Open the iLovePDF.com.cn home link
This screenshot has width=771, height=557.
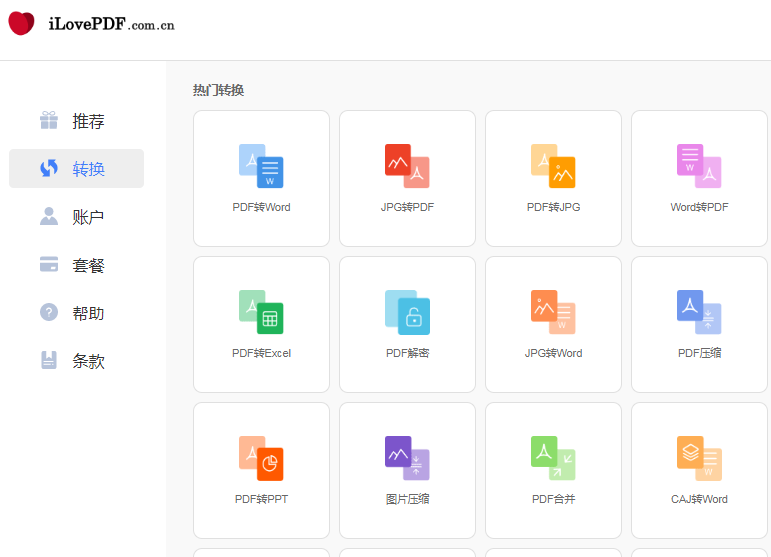pos(112,24)
